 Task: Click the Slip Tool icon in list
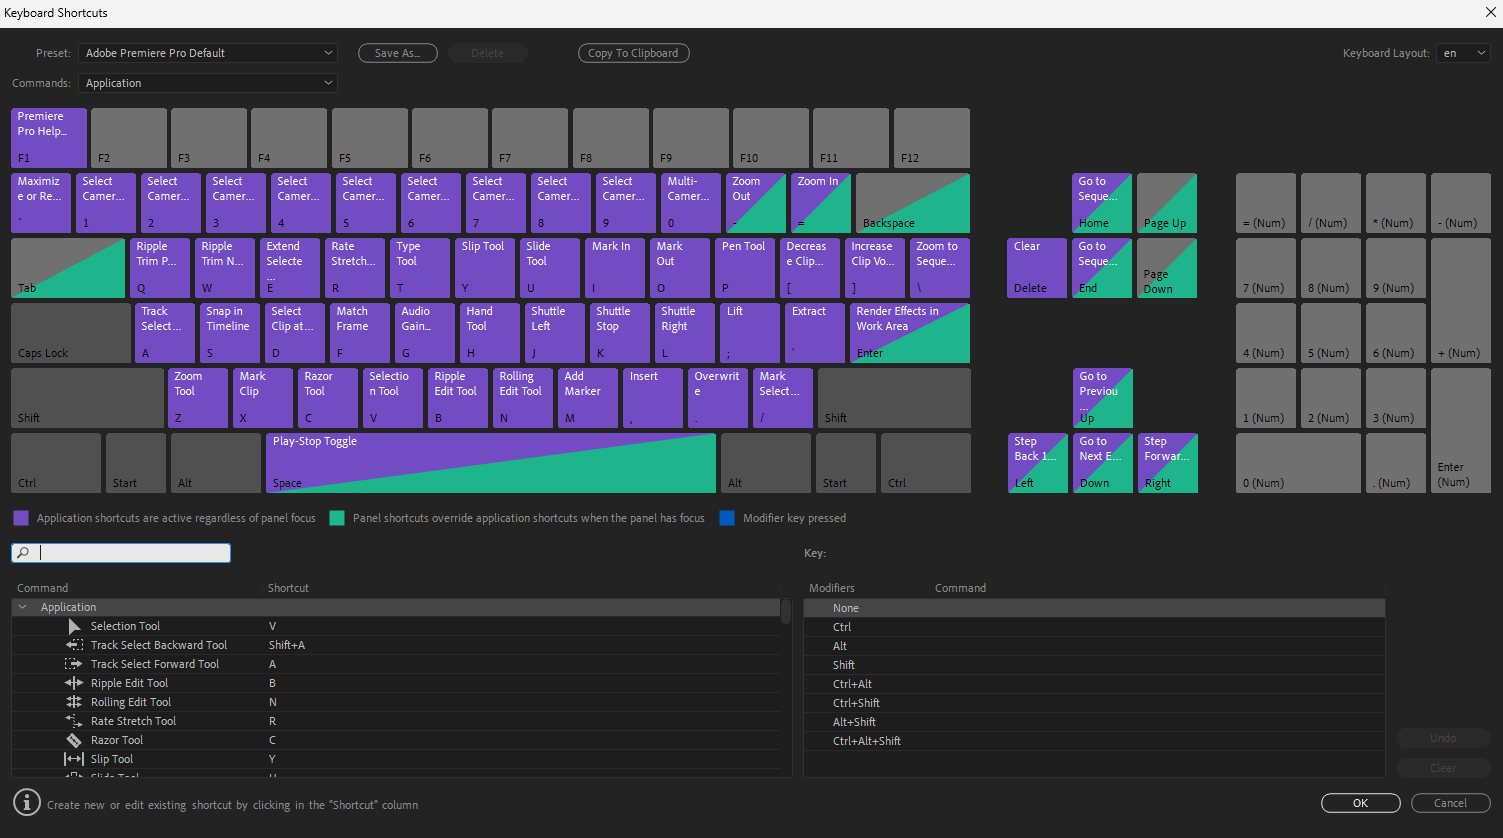pos(74,759)
